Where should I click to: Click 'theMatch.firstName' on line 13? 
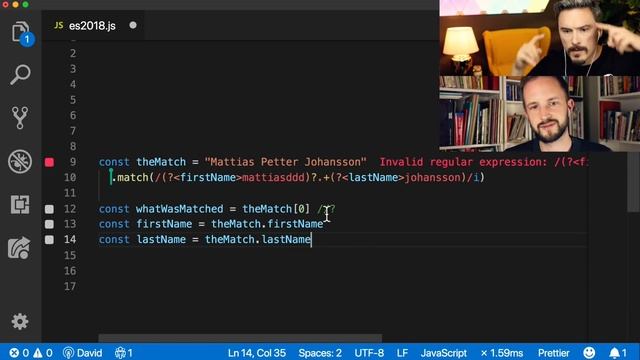coord(267,224)
